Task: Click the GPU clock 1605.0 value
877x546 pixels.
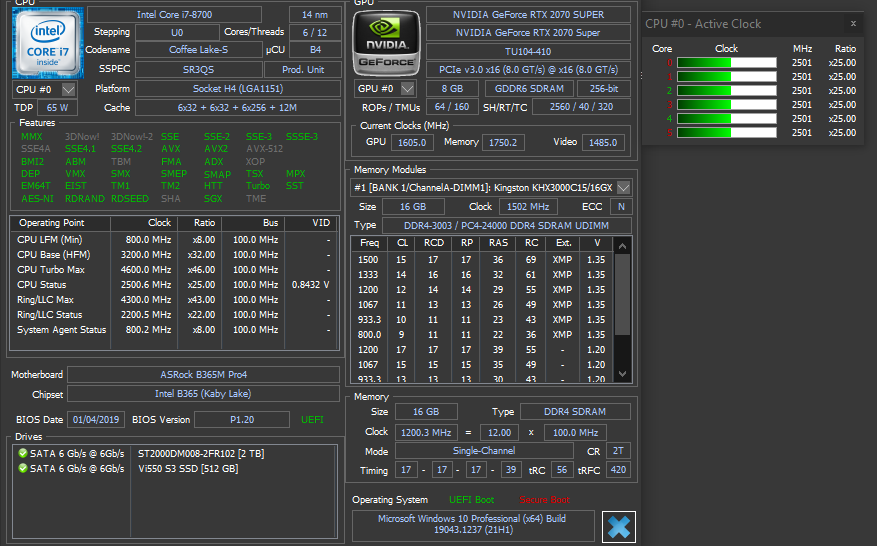Action: pyautogui.click(x=412, y=143)
